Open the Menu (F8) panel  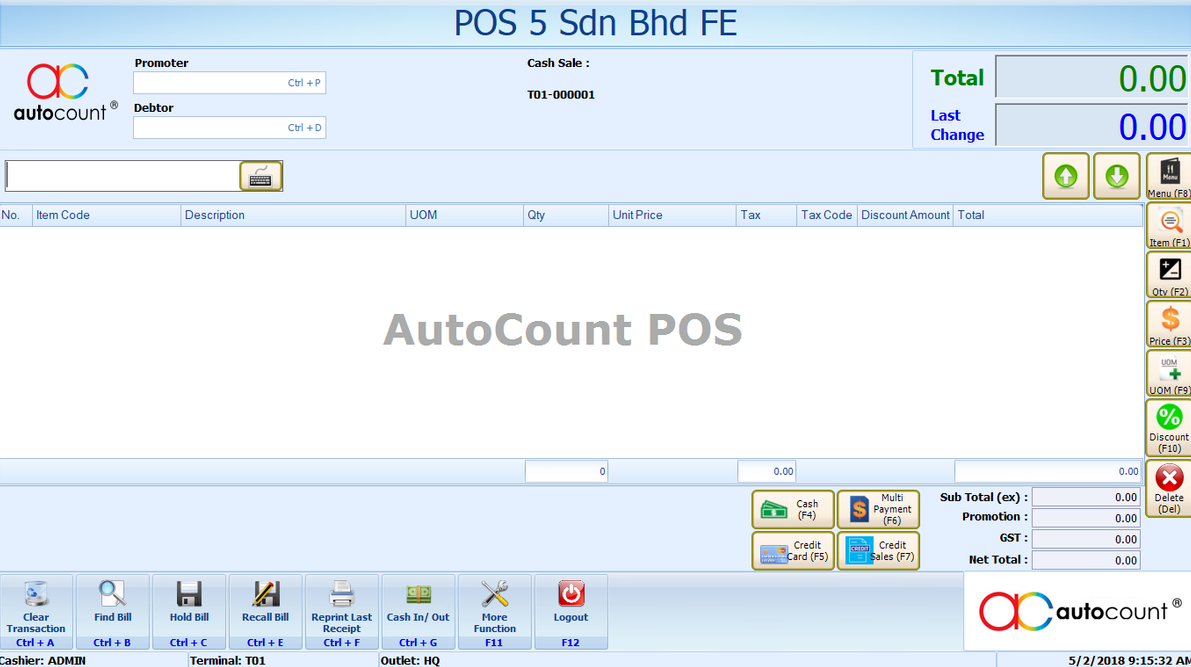(1169, 176)
